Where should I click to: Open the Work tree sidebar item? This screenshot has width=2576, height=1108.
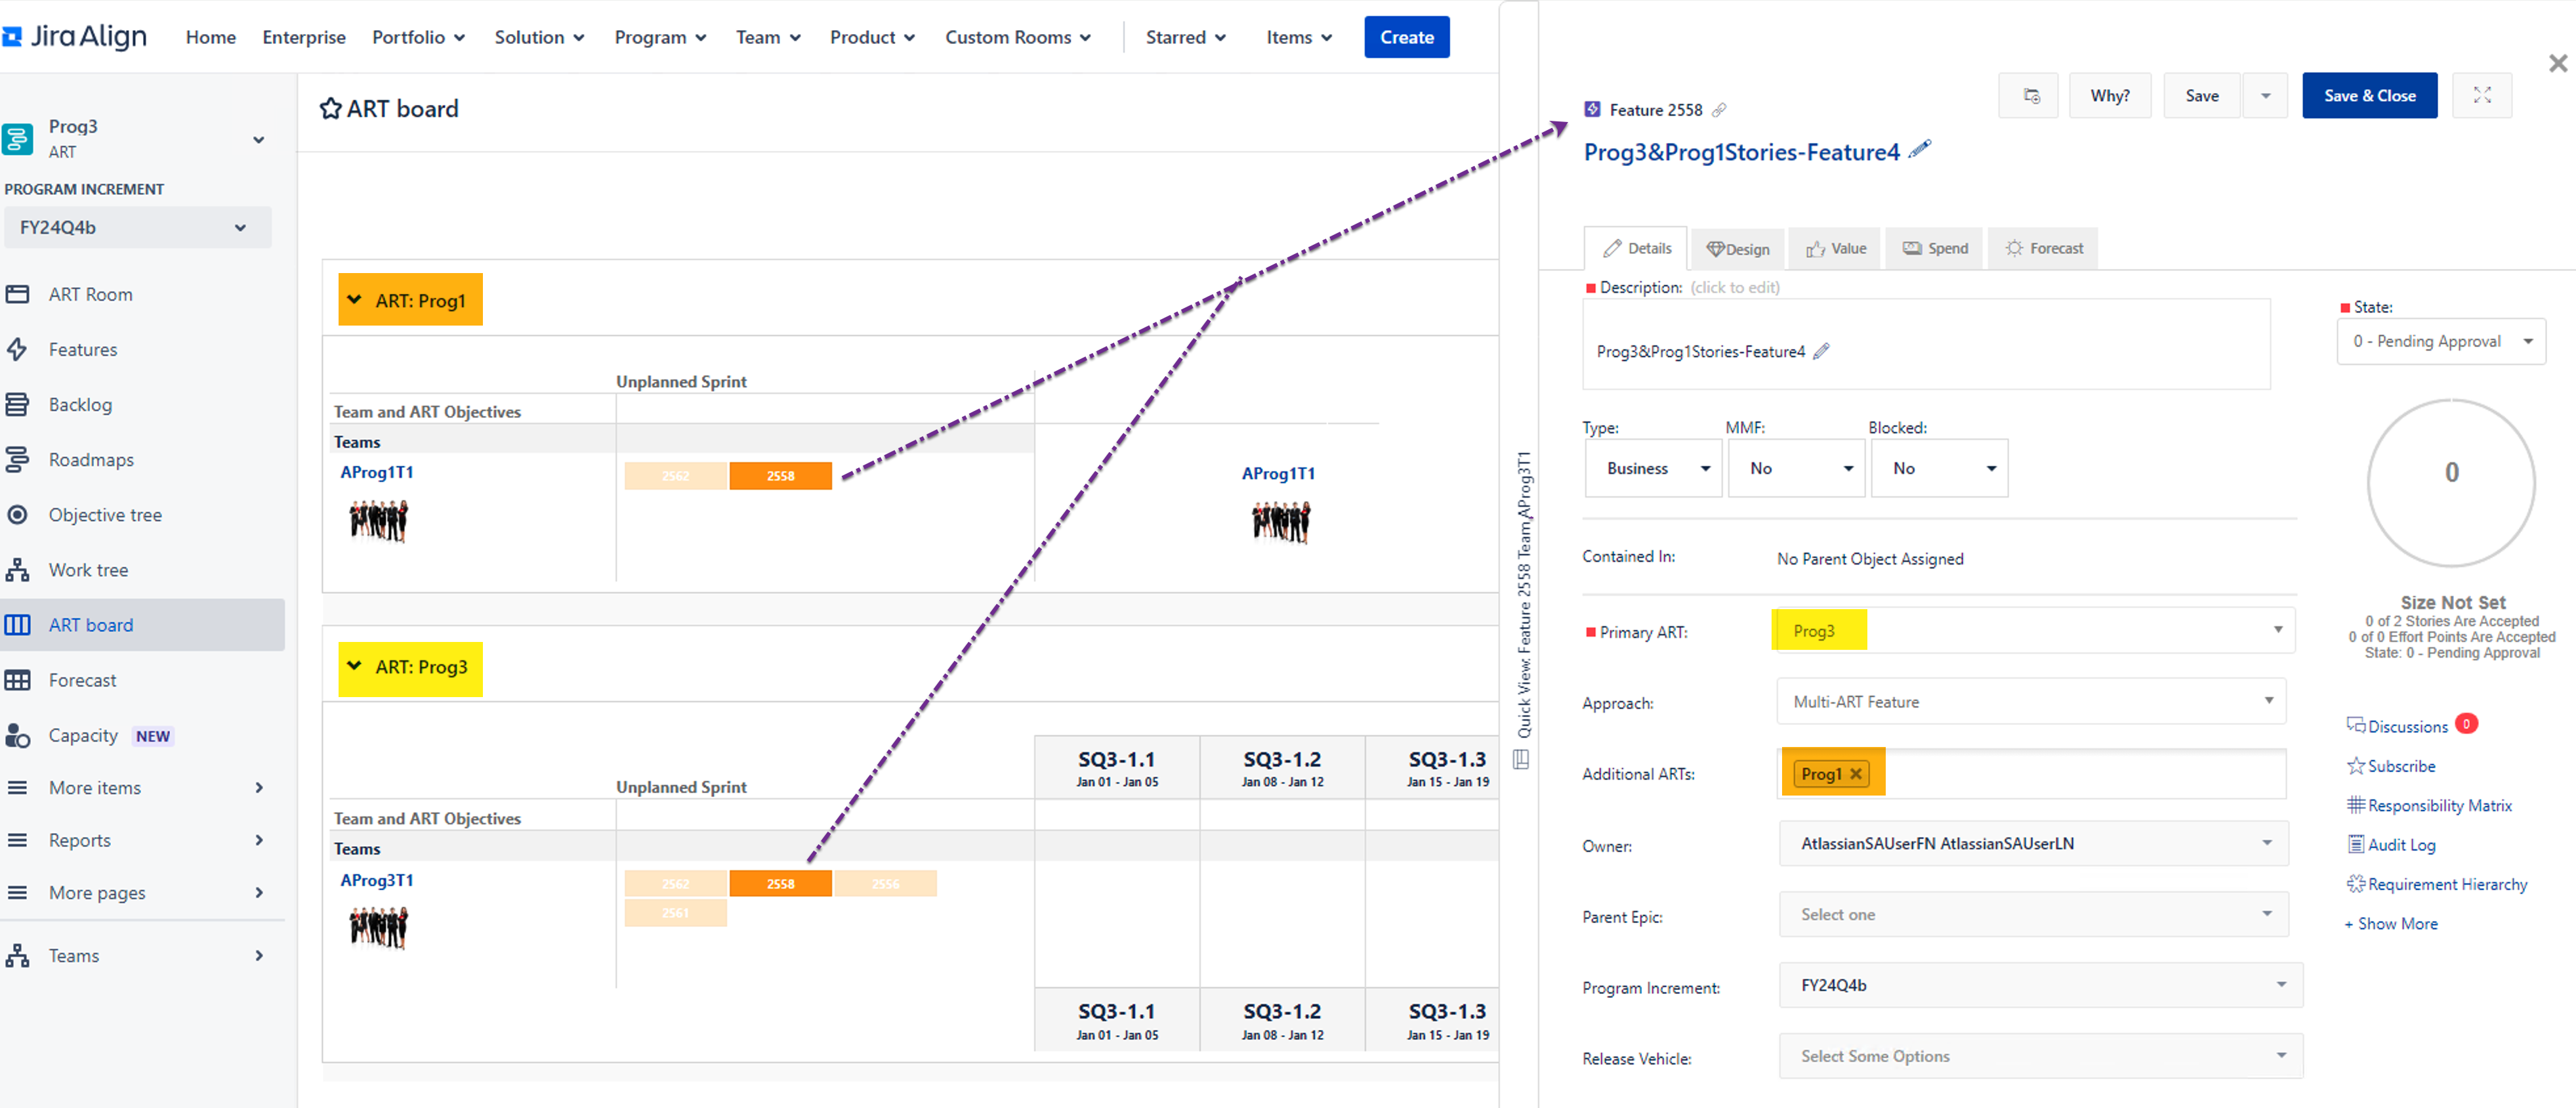pyautogui.click(x=88, y=570)
